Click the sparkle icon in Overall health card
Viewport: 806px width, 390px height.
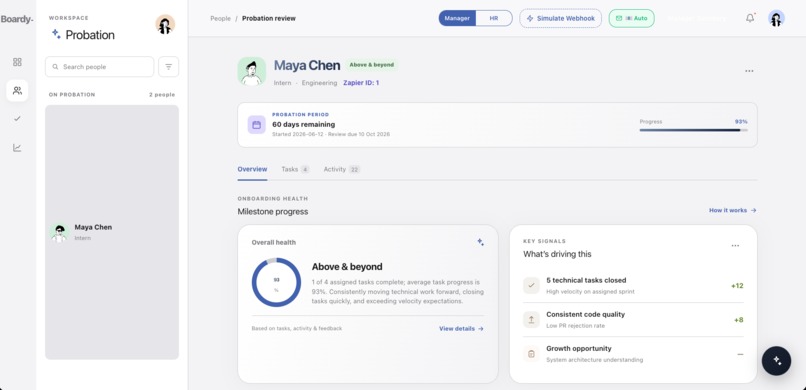(481, 242)
